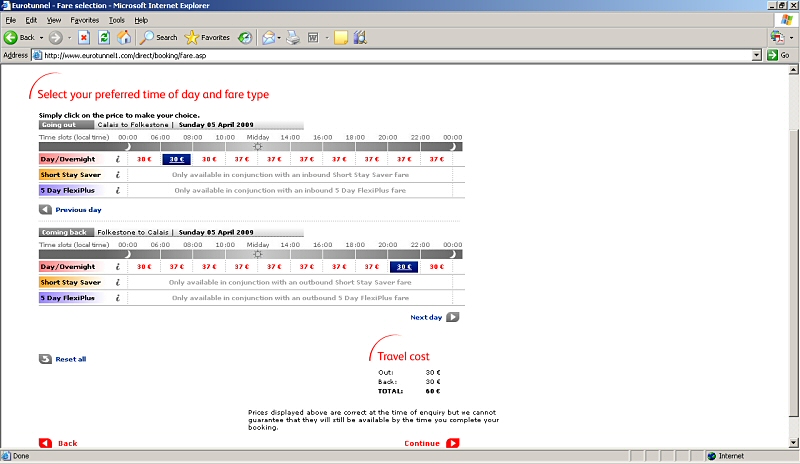The width and height of the screenshot is (800, 464).
Task: Select highlighted outbound 06:00 30 € fare
Action: click(x=177, y=159)
